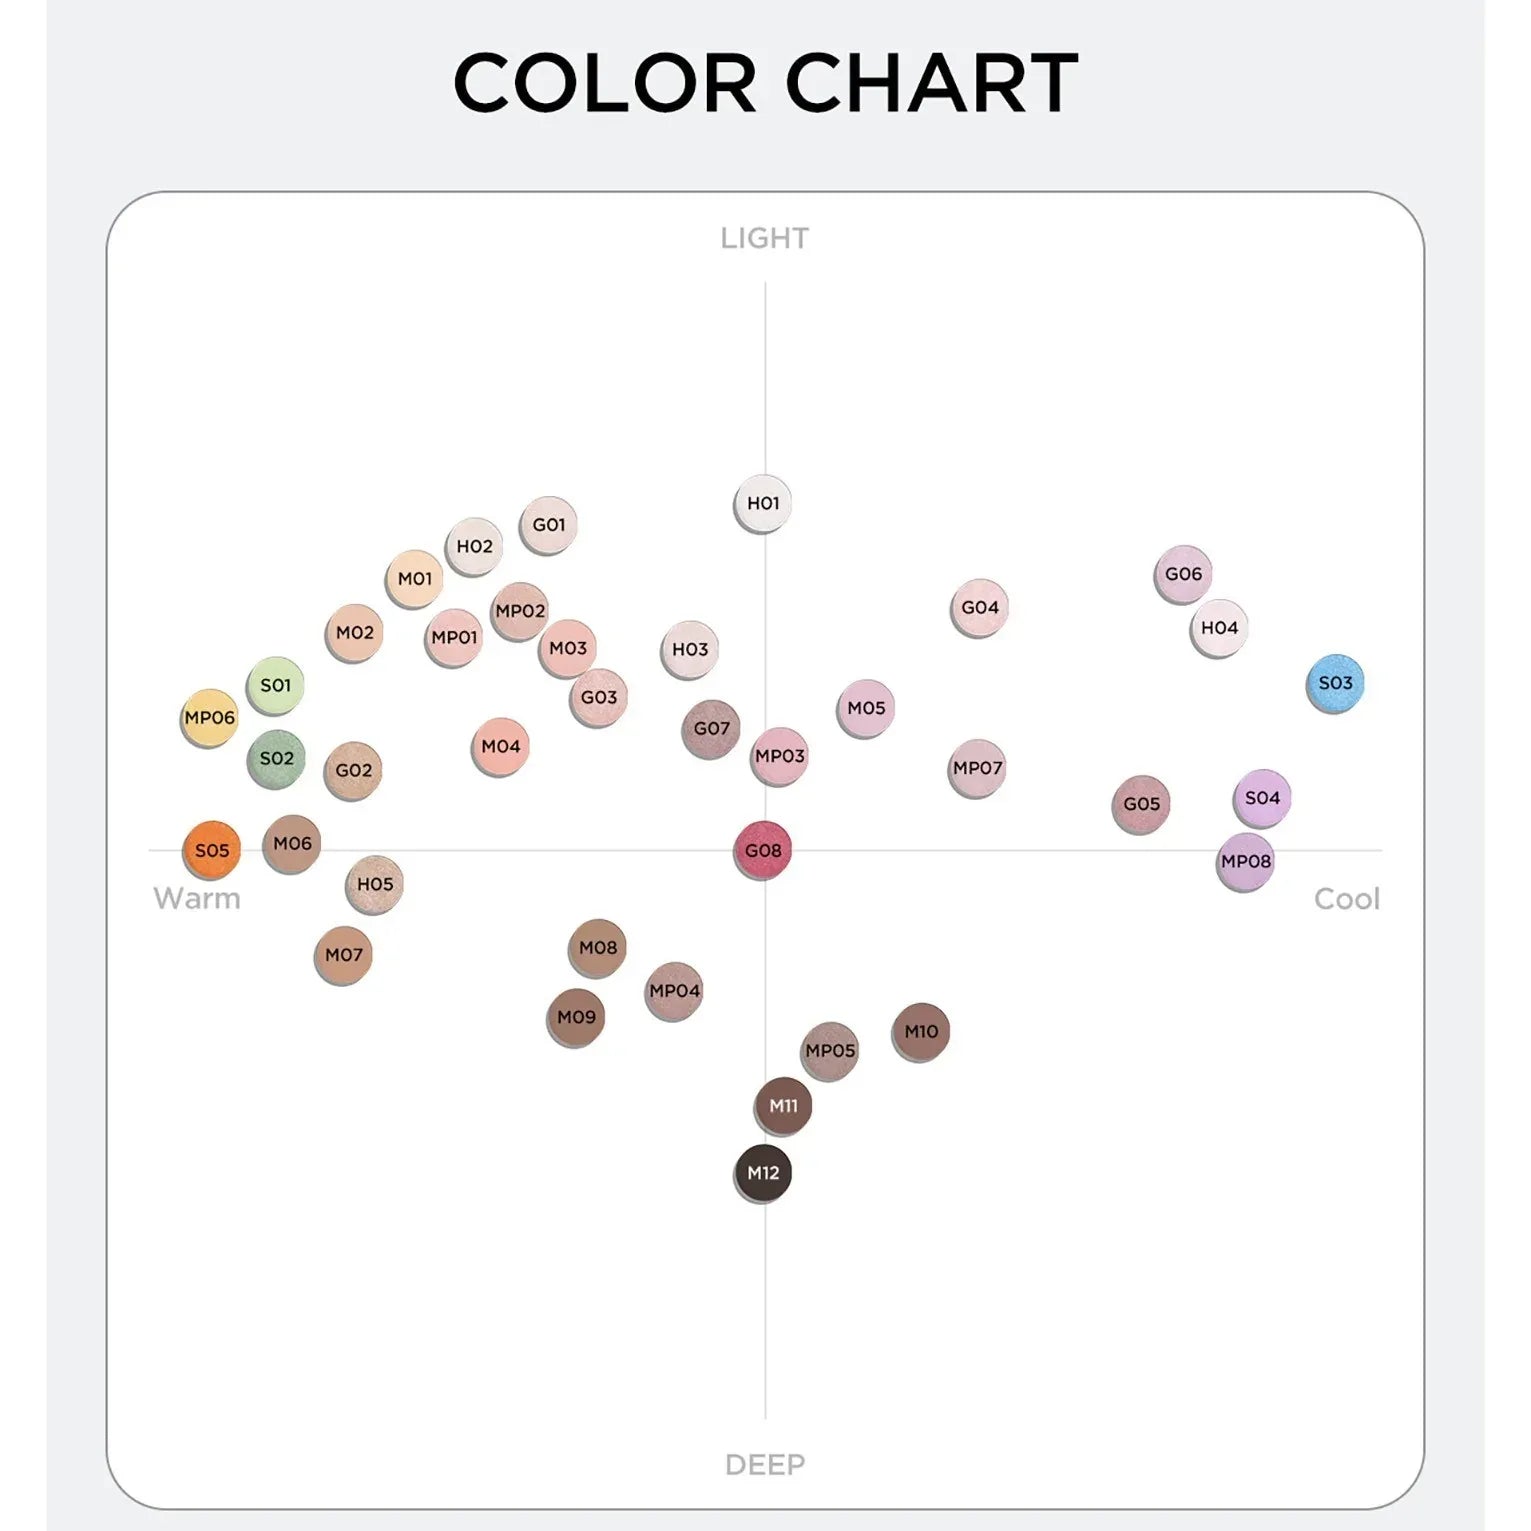
Task: Select the white H01 swatch
Action: click(x=763, y=503)
